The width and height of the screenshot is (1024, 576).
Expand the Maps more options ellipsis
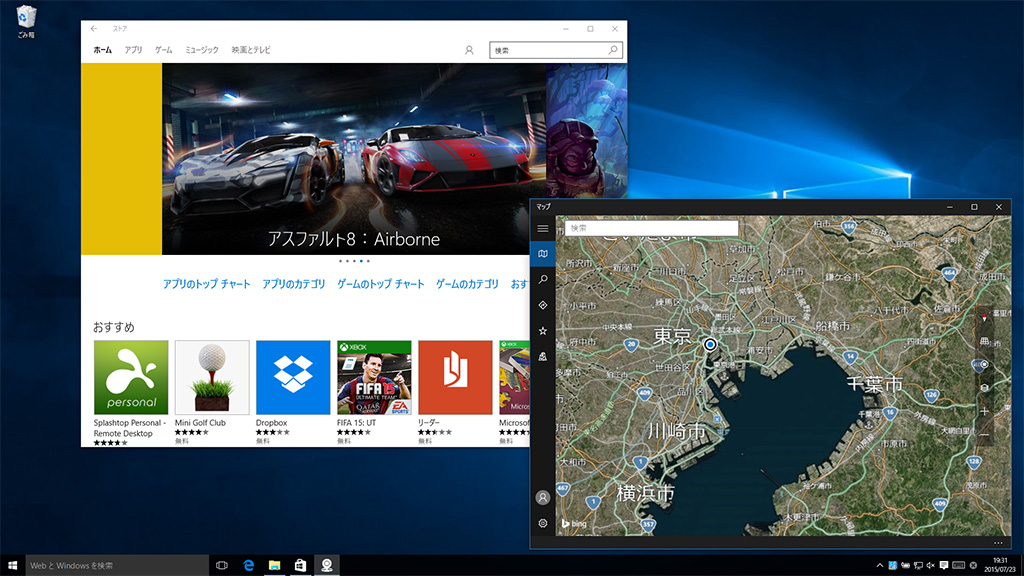click(x=998, y=542)
